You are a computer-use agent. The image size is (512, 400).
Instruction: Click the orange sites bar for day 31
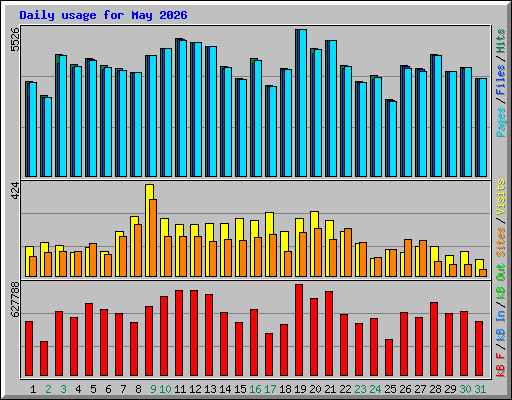click(x=483, y=273)
